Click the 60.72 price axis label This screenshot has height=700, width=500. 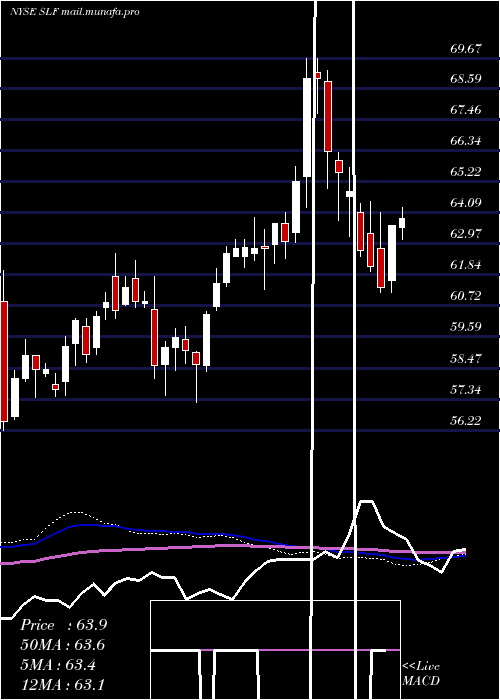click(466, 296)
